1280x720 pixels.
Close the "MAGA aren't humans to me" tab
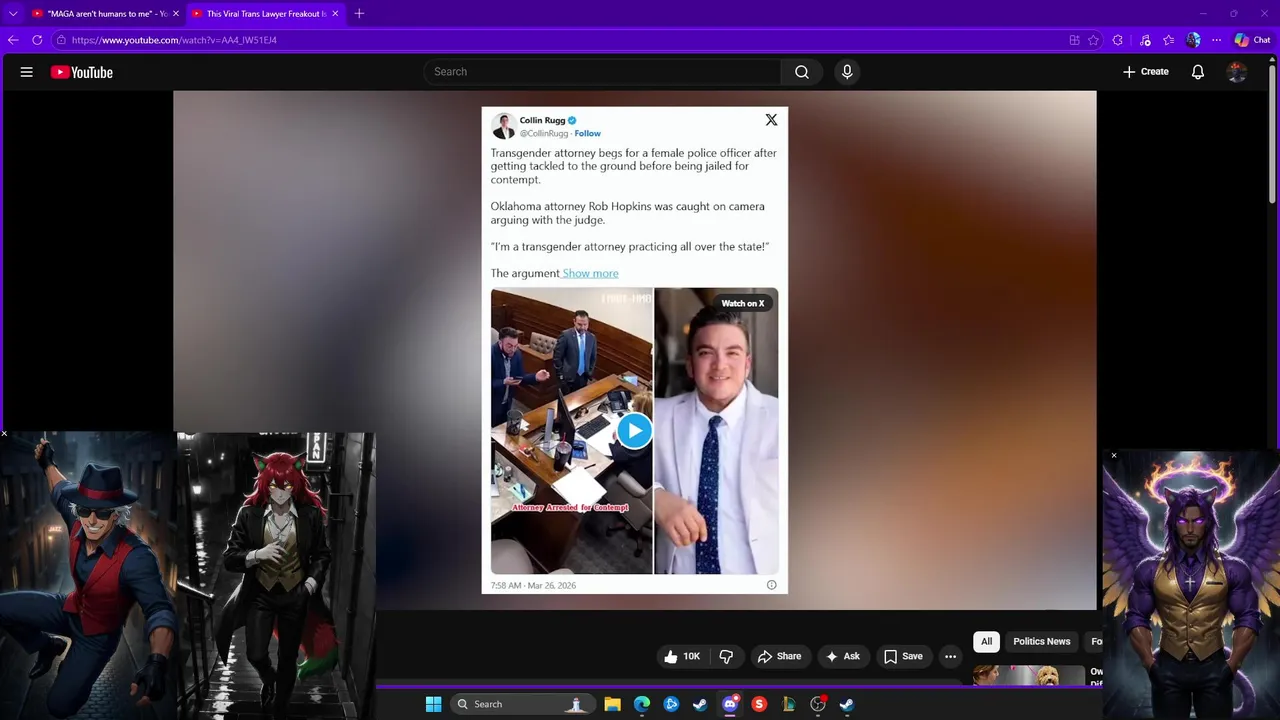point(176,13)
